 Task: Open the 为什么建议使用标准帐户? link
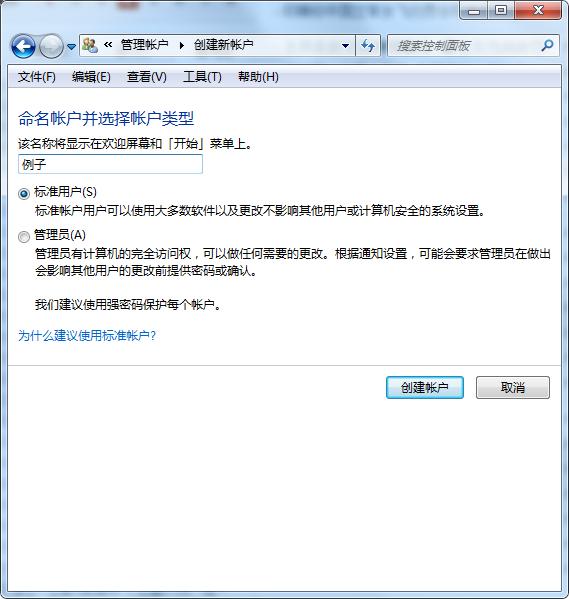[87, 336]
